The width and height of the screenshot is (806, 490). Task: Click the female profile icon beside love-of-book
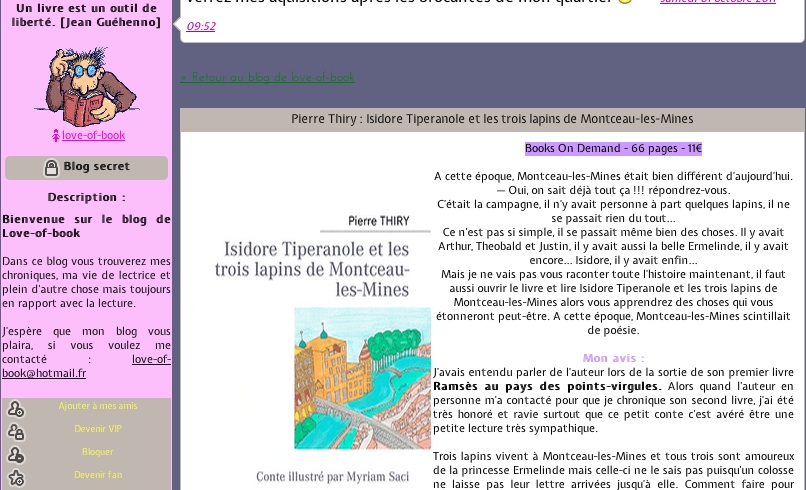(x=56, y=136)
